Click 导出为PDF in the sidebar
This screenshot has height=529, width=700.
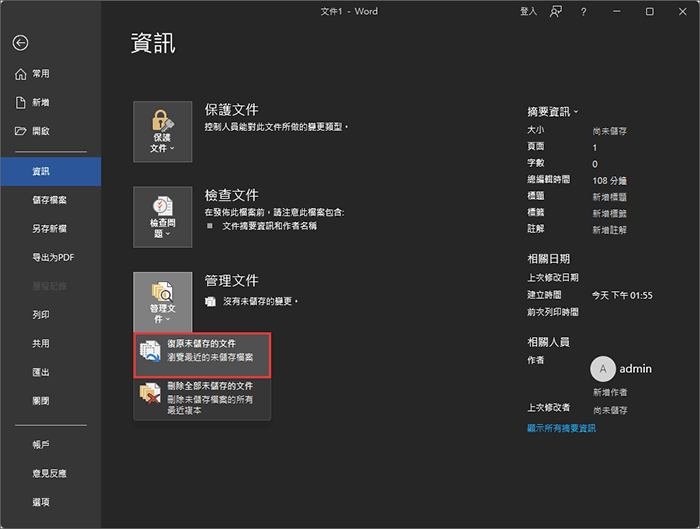(x=50, y=258)
